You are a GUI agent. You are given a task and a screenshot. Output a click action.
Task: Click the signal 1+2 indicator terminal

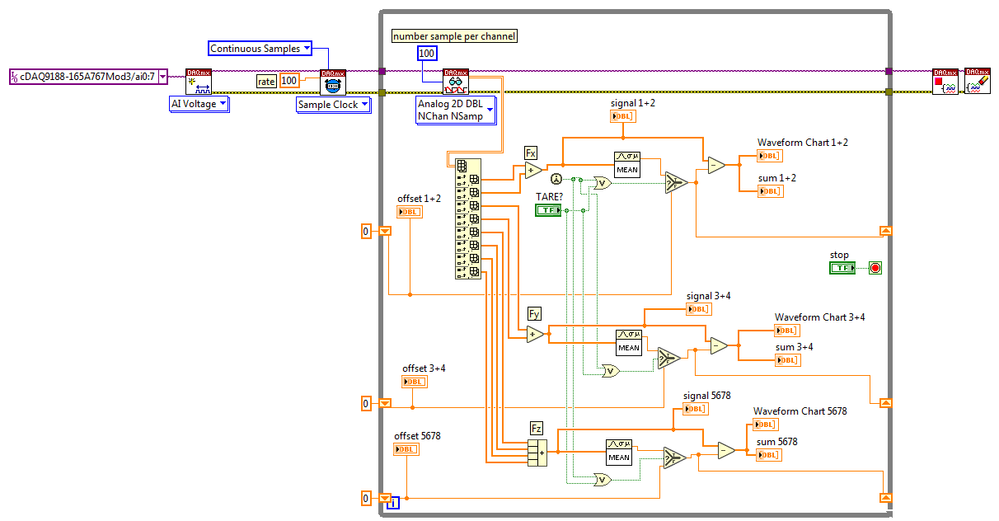[x=623, y=116]
